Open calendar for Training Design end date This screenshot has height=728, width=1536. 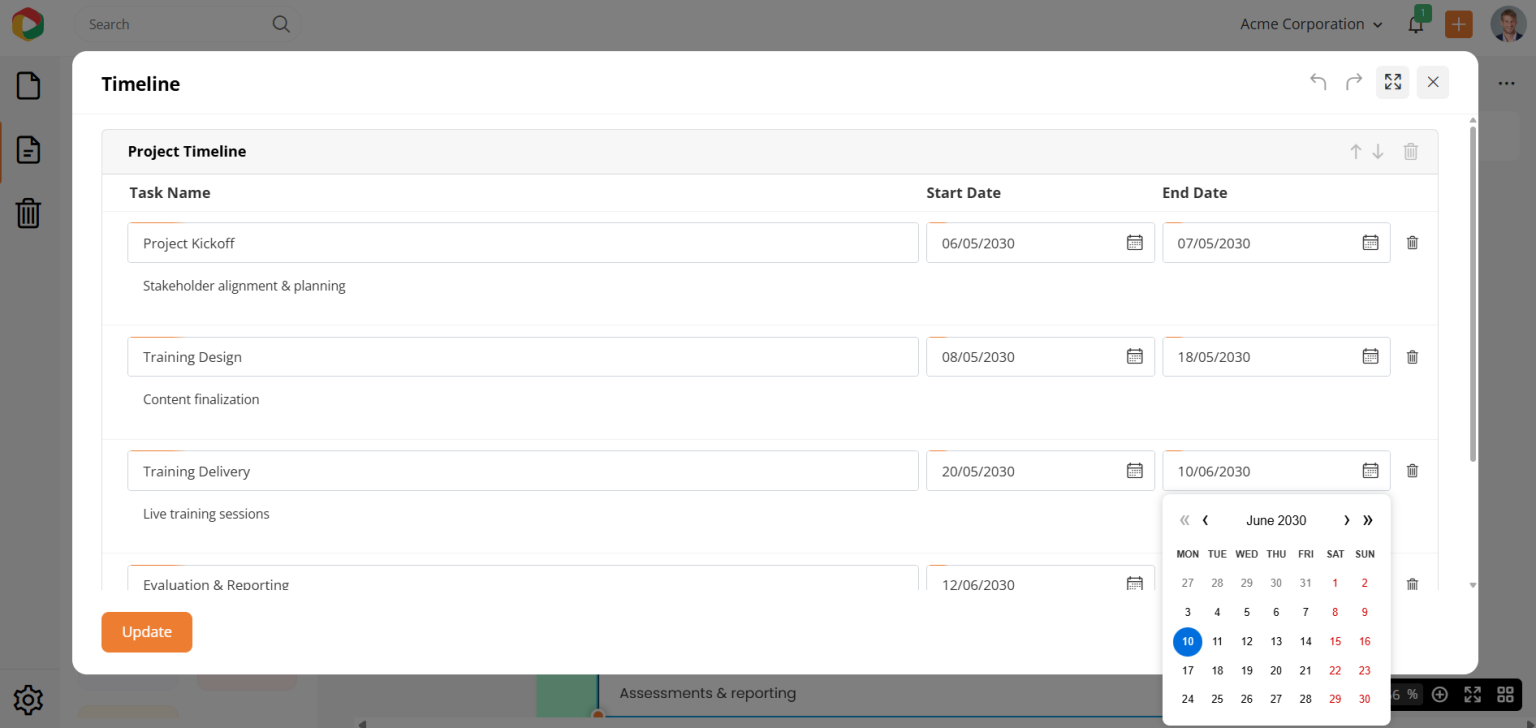[1370, 357]
